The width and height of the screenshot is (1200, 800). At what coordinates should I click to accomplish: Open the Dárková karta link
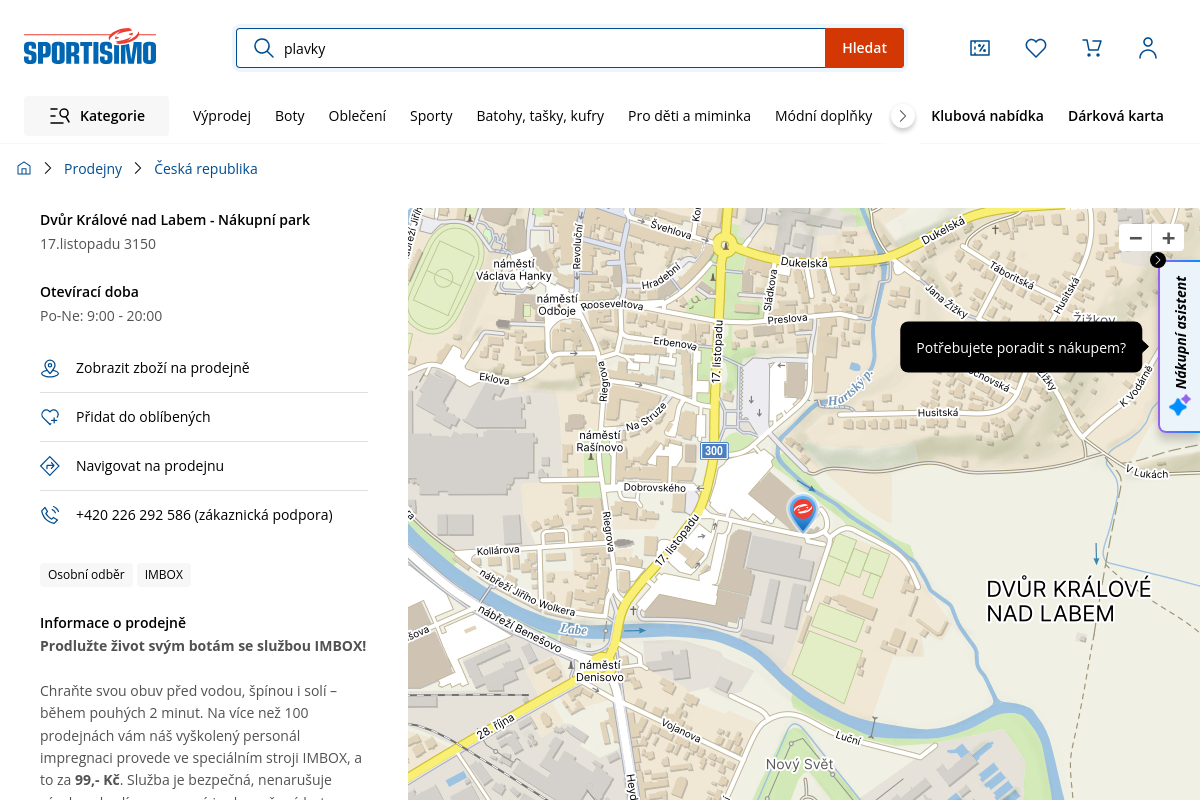pyautogui.click(x=1116, y=116)
